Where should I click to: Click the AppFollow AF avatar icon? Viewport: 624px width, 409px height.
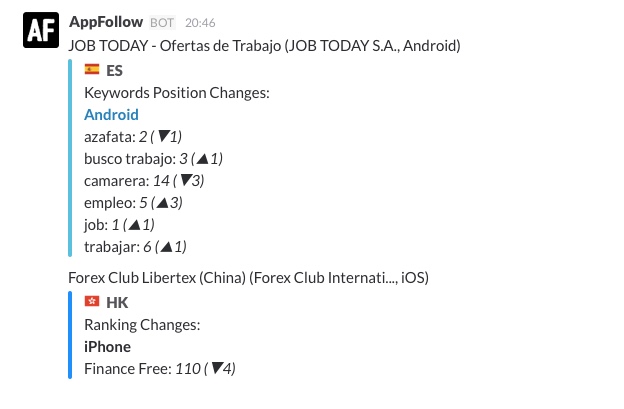click(41, 33)
